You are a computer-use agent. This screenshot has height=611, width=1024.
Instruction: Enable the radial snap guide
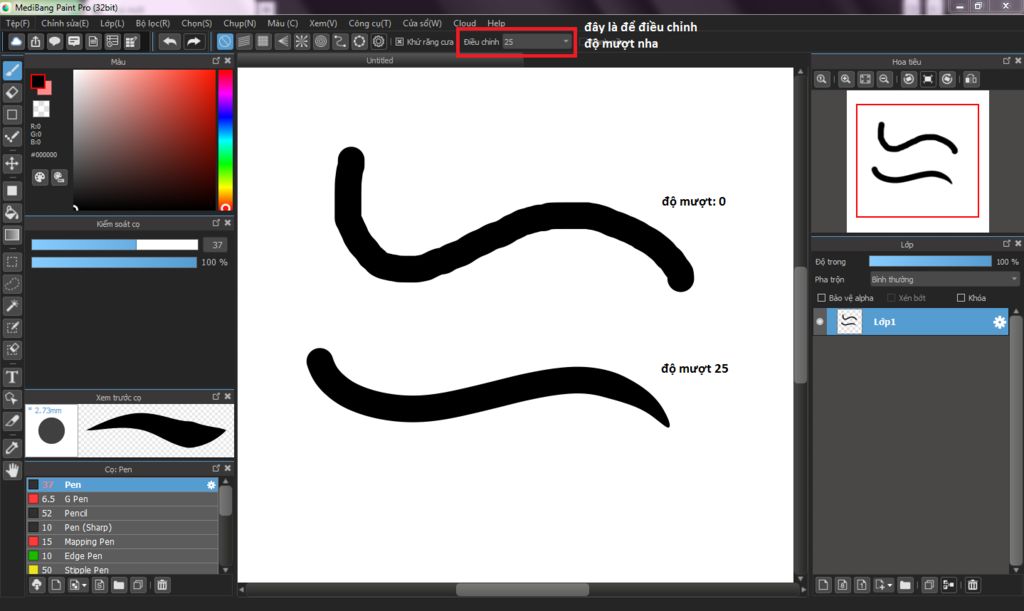click(x=302, y=42)
